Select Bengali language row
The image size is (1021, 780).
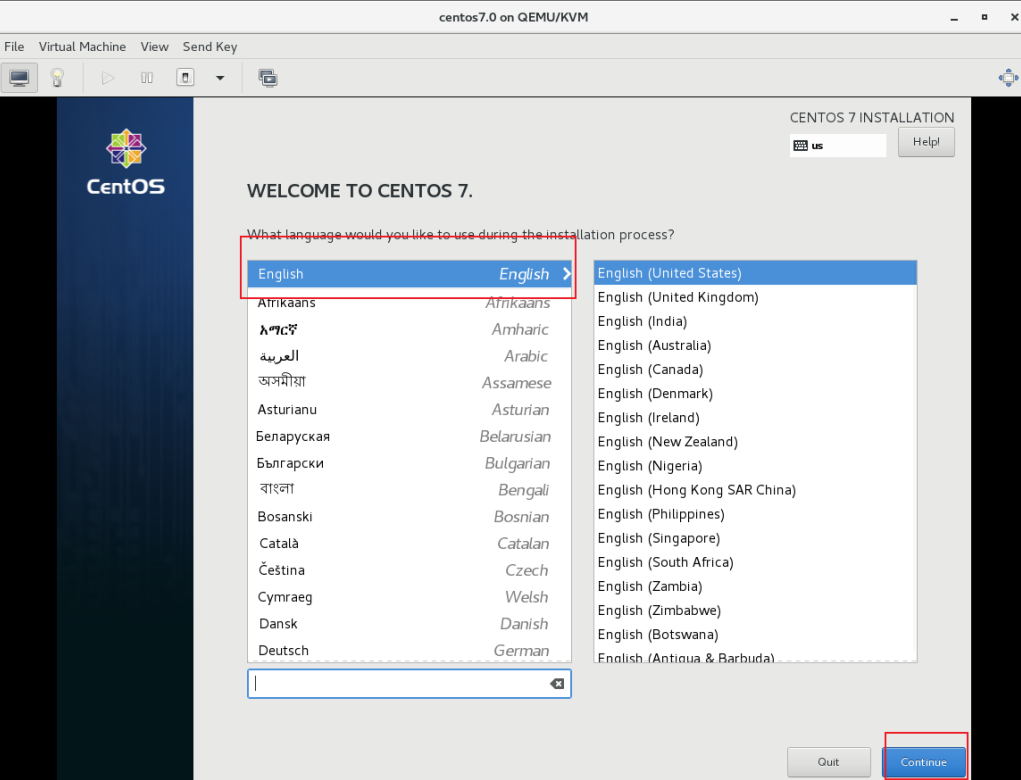coord(410,490)
